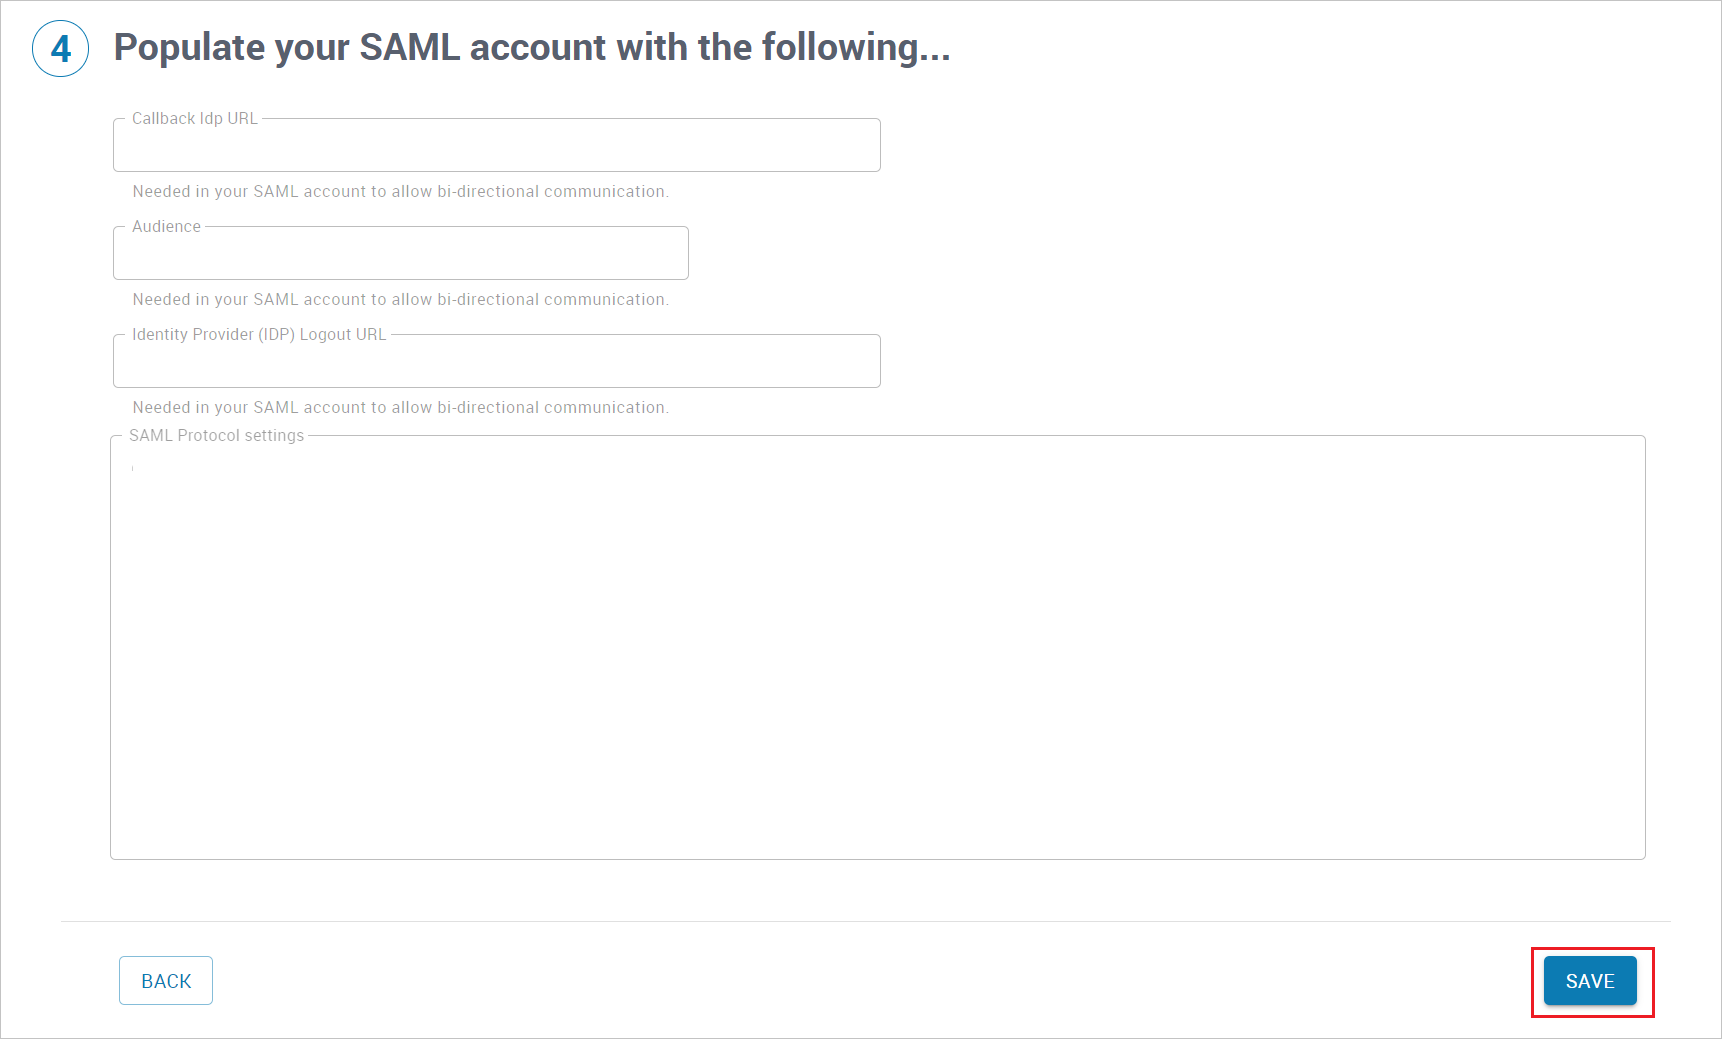Click the SAML Protocol settings label

click(x=216, y=435)
